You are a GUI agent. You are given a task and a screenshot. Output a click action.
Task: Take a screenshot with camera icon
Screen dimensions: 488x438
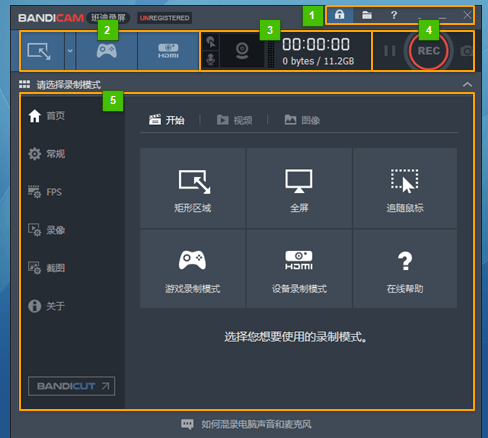coord(467,51)
